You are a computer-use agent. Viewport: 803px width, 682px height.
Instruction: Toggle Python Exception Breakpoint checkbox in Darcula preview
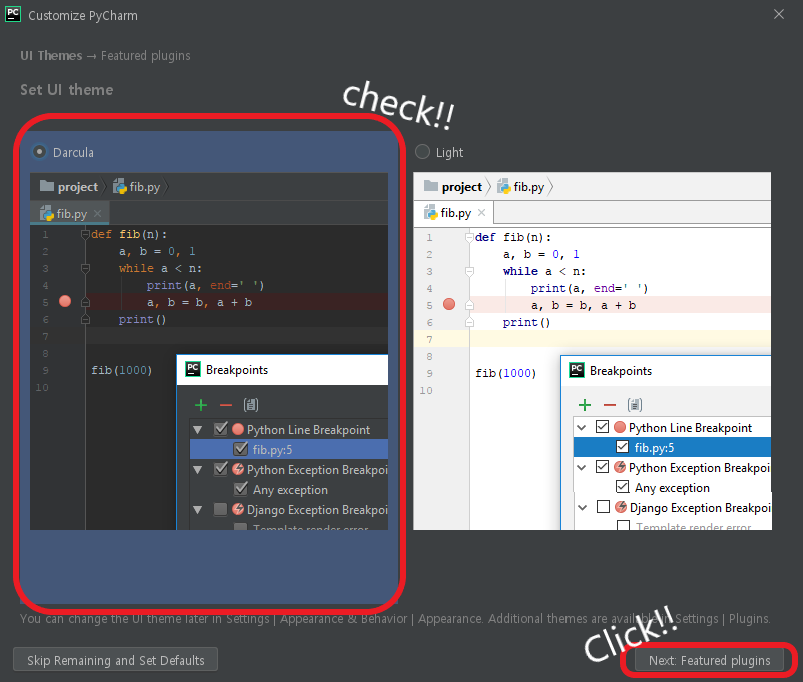pos(221,468)
